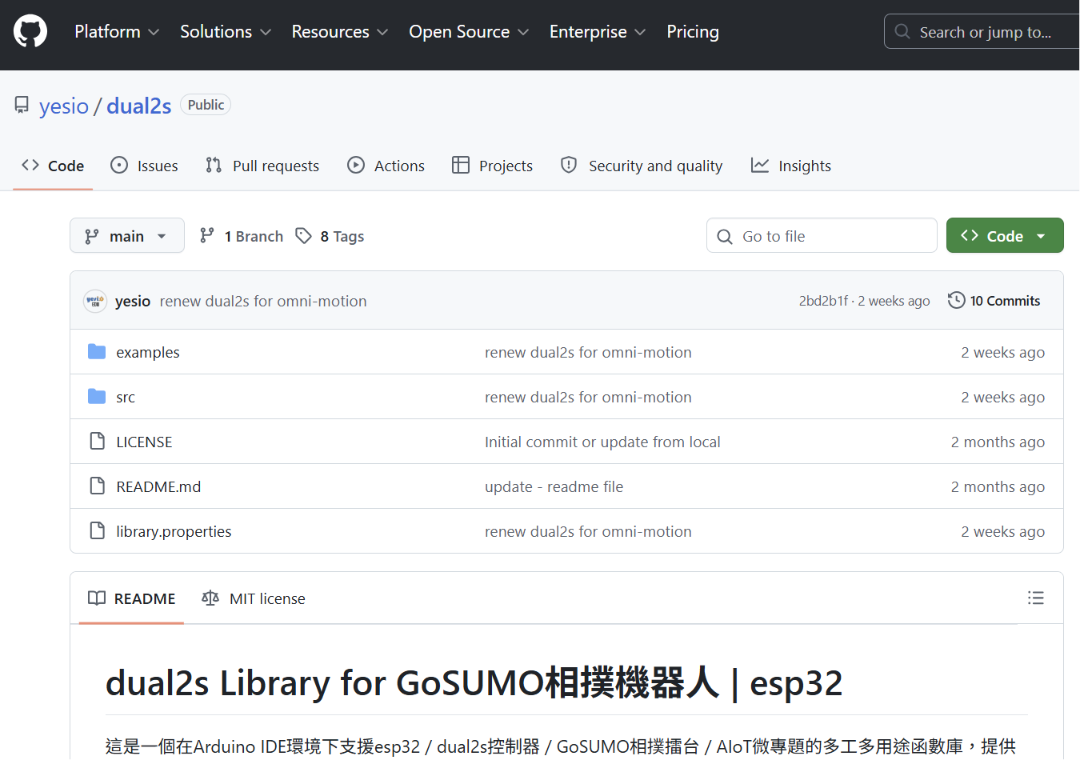Click the examples folder icon
The image size is (1080, 760).
[97, 352]
